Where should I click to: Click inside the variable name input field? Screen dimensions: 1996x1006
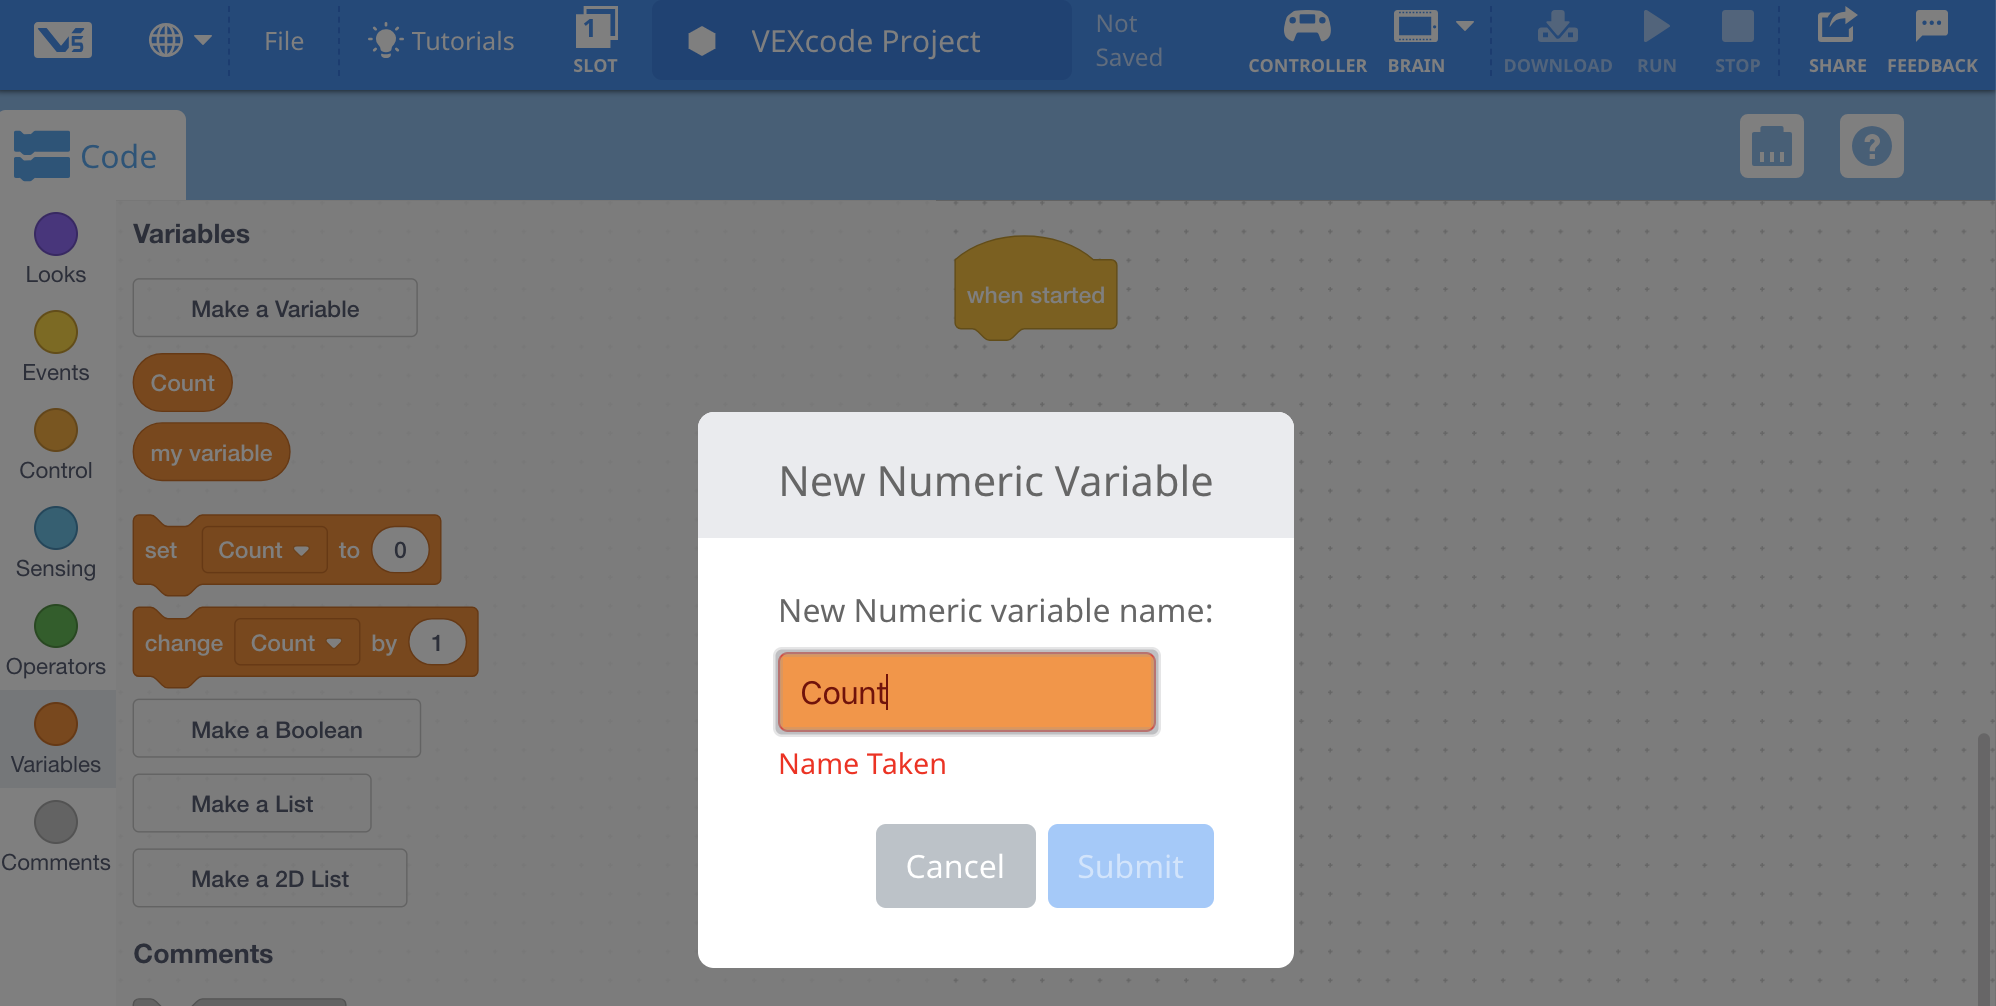[x=966, y=691]
